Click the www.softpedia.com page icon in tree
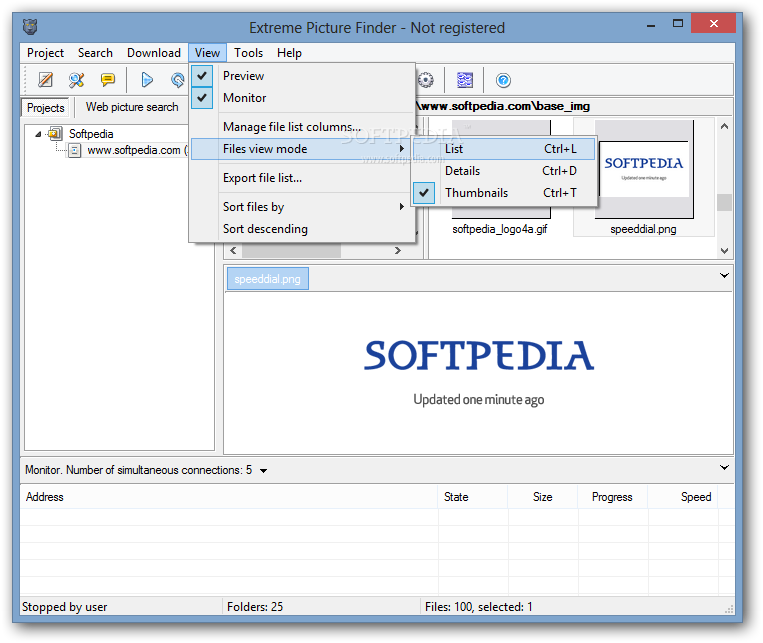This screenshot has height=643, width=763. click(74, 150)
